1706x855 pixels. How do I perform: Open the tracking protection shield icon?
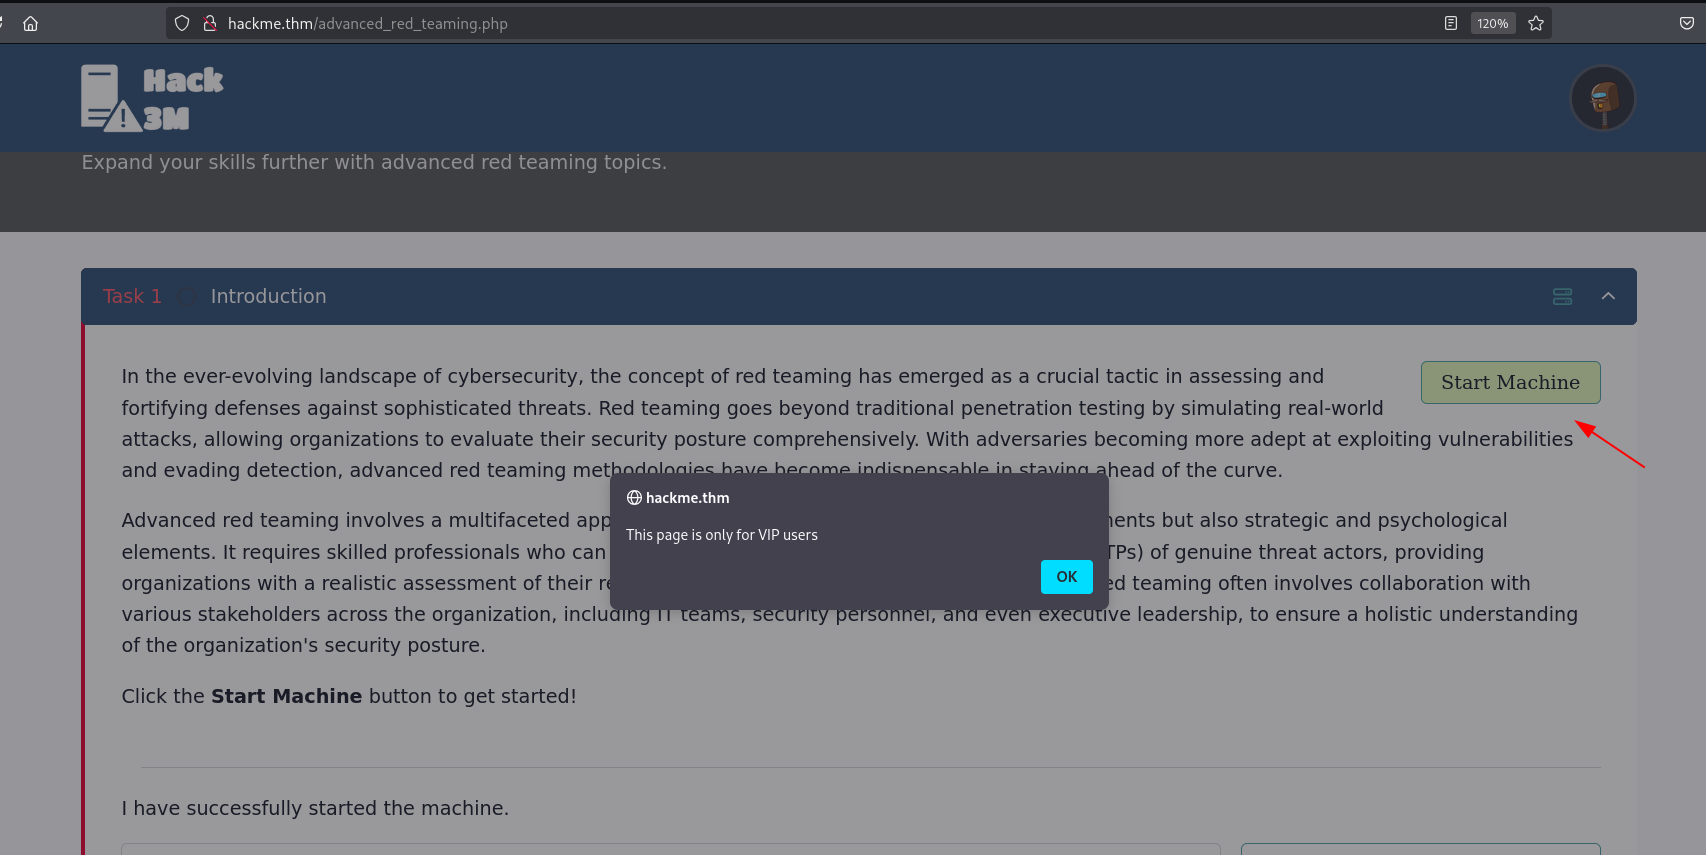point(182,24)
